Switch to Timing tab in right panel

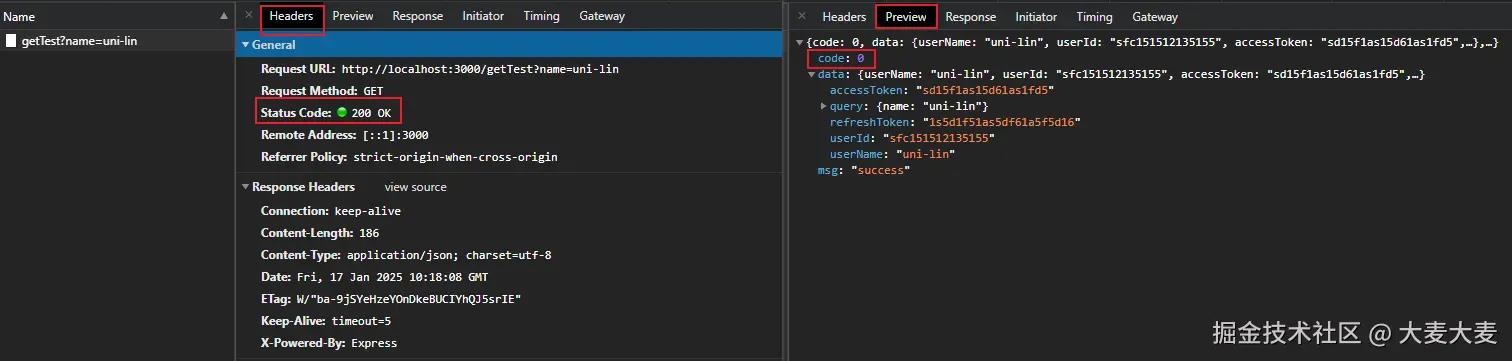pyautogui.click(x=1094, y=17)
